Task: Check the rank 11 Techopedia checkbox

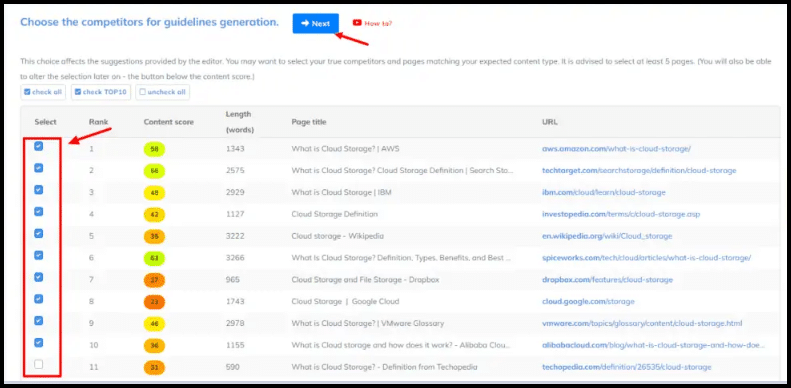Action: click(38, 364)
